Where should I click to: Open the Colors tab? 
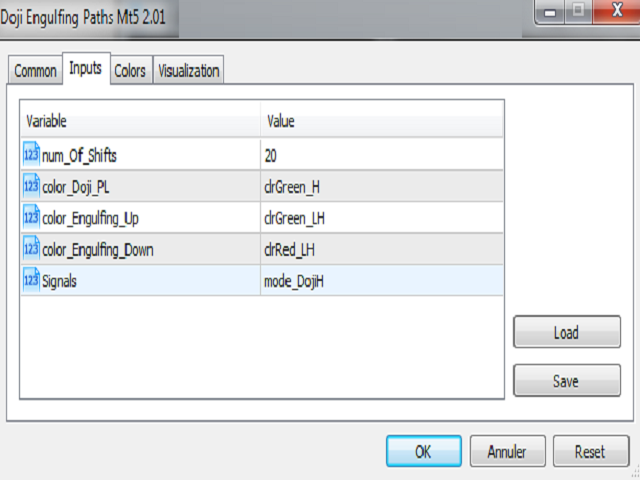[x=130, y=70]
